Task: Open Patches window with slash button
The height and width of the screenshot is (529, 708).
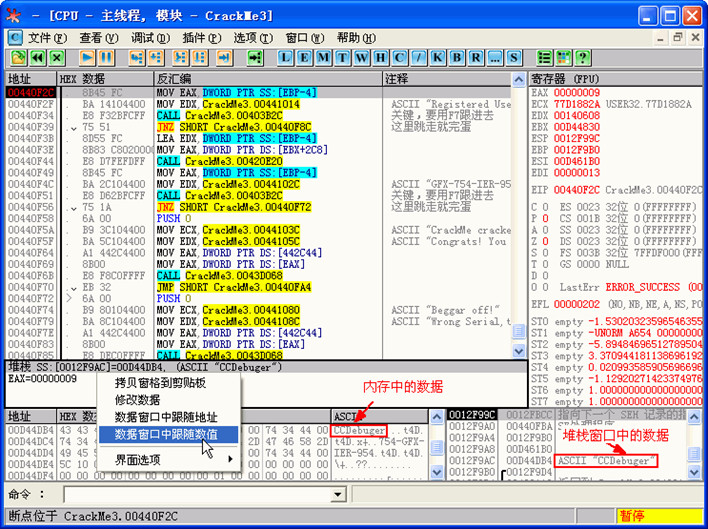Action: (x=419, y=57)
